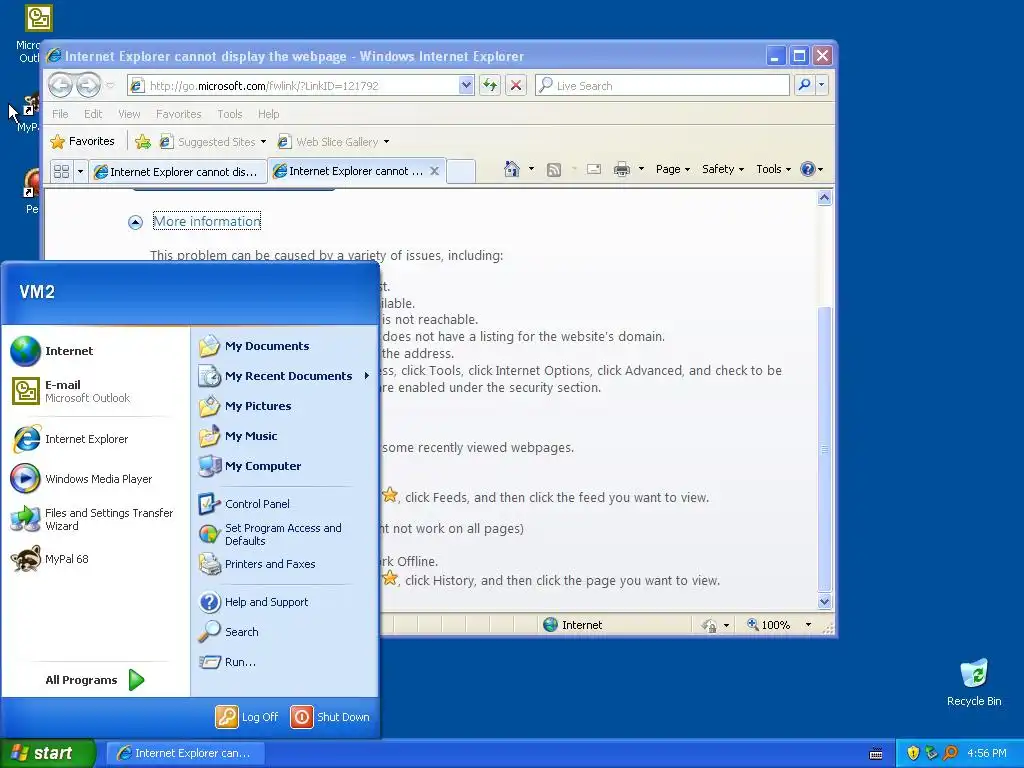Open the File menu
The height and width of the screenshot is (768, 1024).
(60, 114)
